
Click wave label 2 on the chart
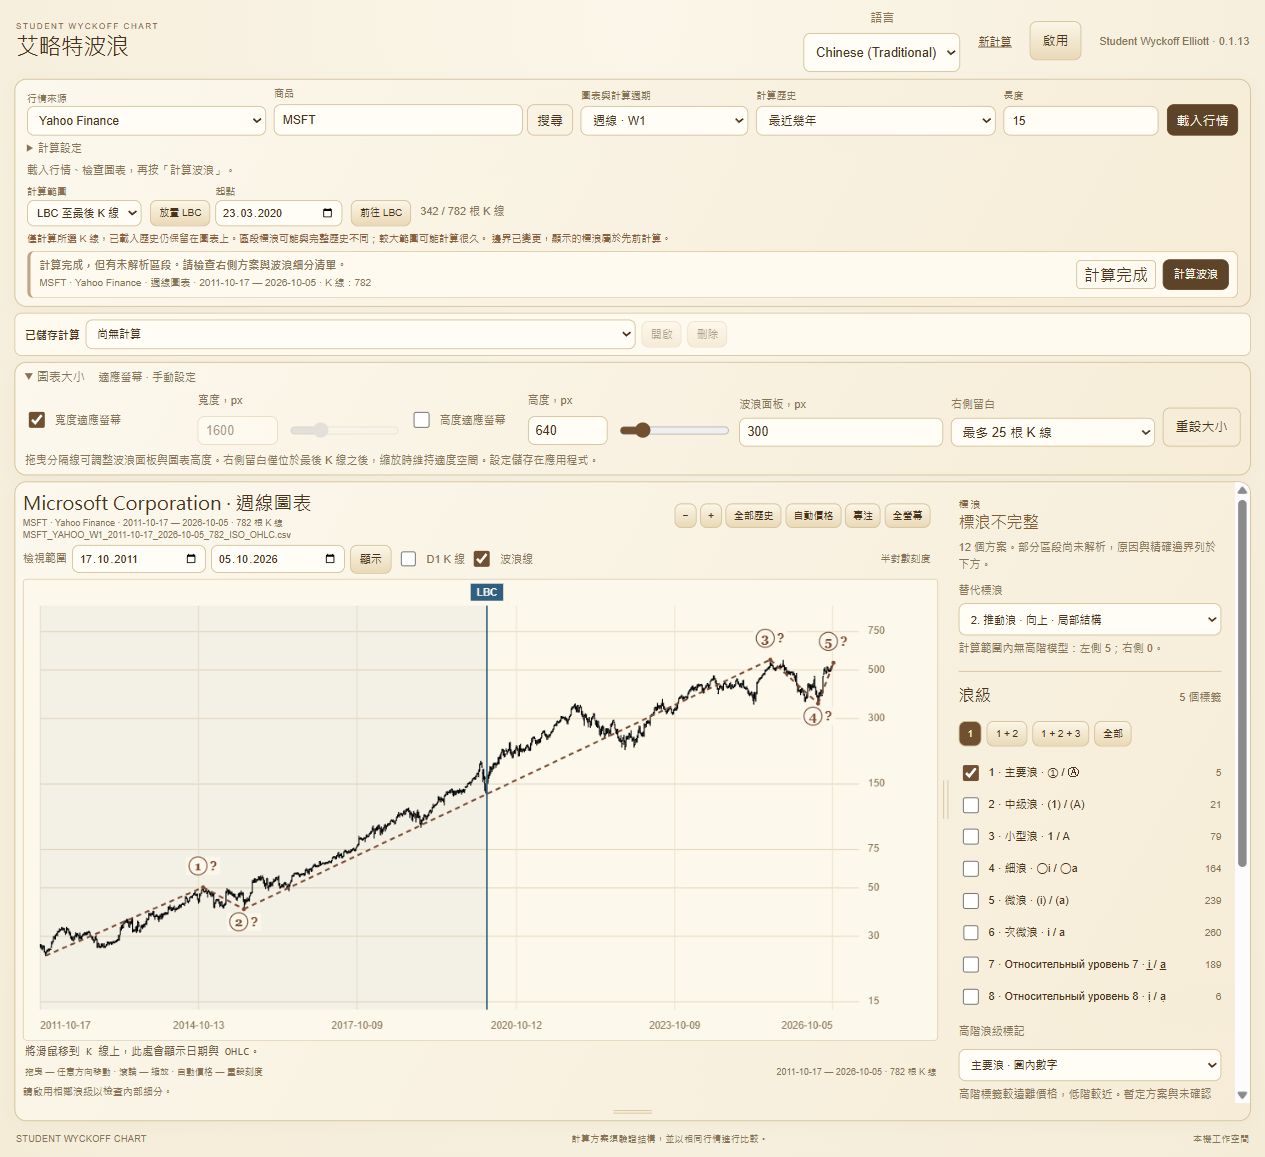click(239, 921)
